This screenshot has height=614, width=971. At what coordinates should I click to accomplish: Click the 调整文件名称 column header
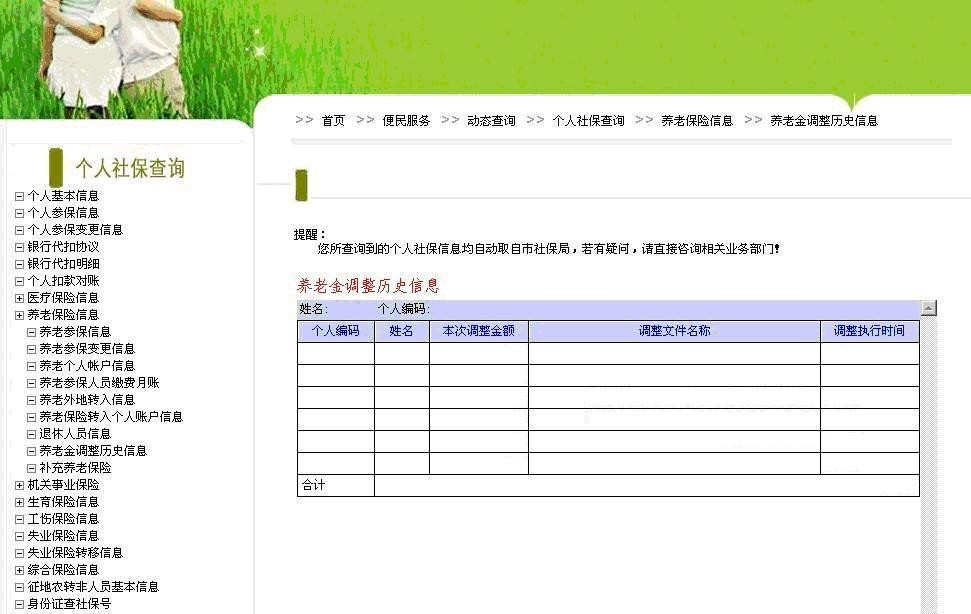pyautogui.click(x=674, y=331)
